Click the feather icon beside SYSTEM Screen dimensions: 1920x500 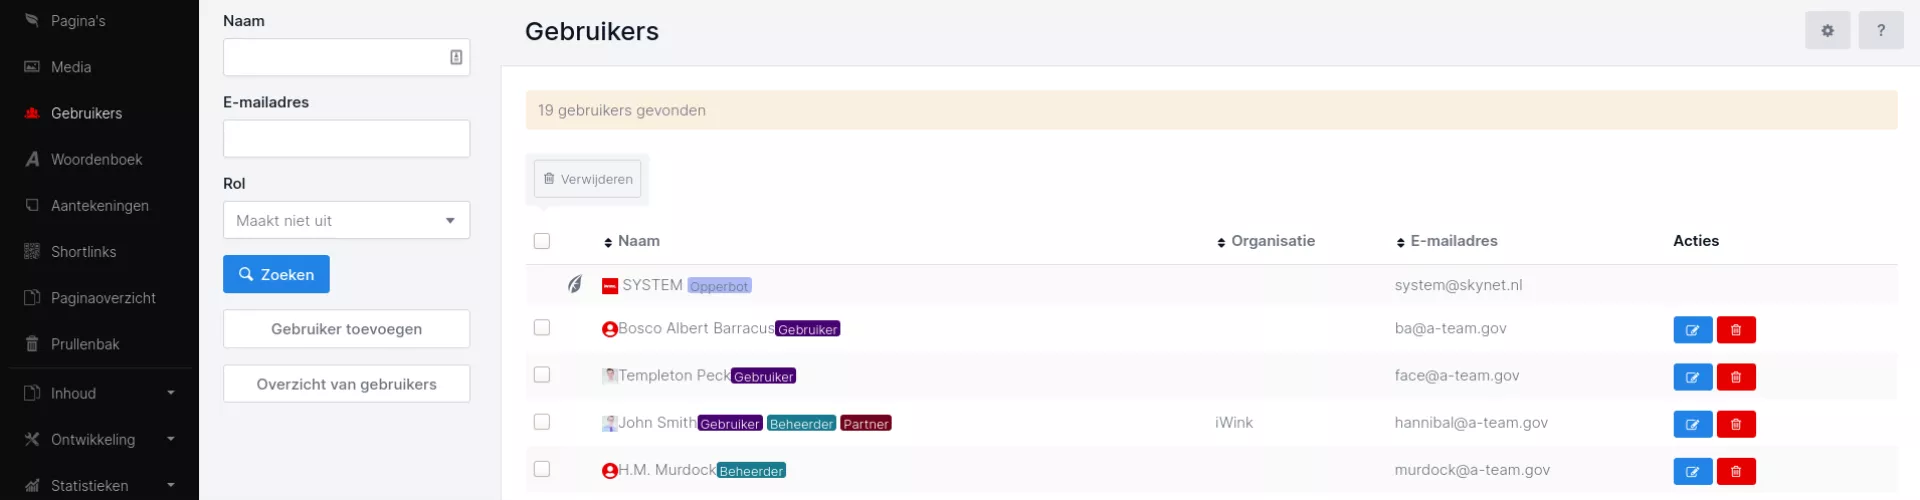pyautogui.click(x=575, y=285)
